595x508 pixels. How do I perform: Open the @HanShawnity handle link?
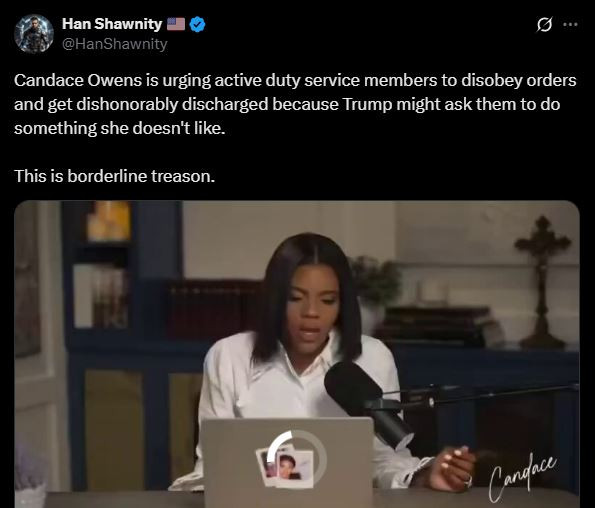(114, 44)
